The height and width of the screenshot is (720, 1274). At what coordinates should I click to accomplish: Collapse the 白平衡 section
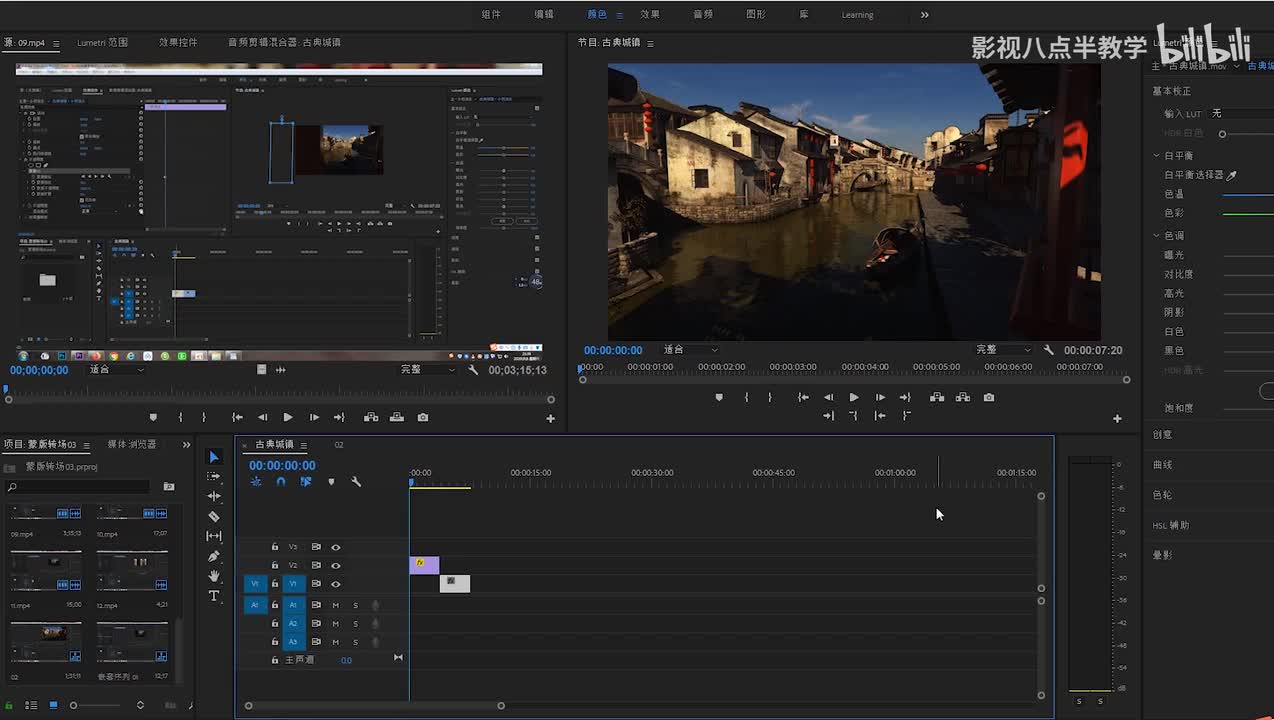coord(1157,156)
